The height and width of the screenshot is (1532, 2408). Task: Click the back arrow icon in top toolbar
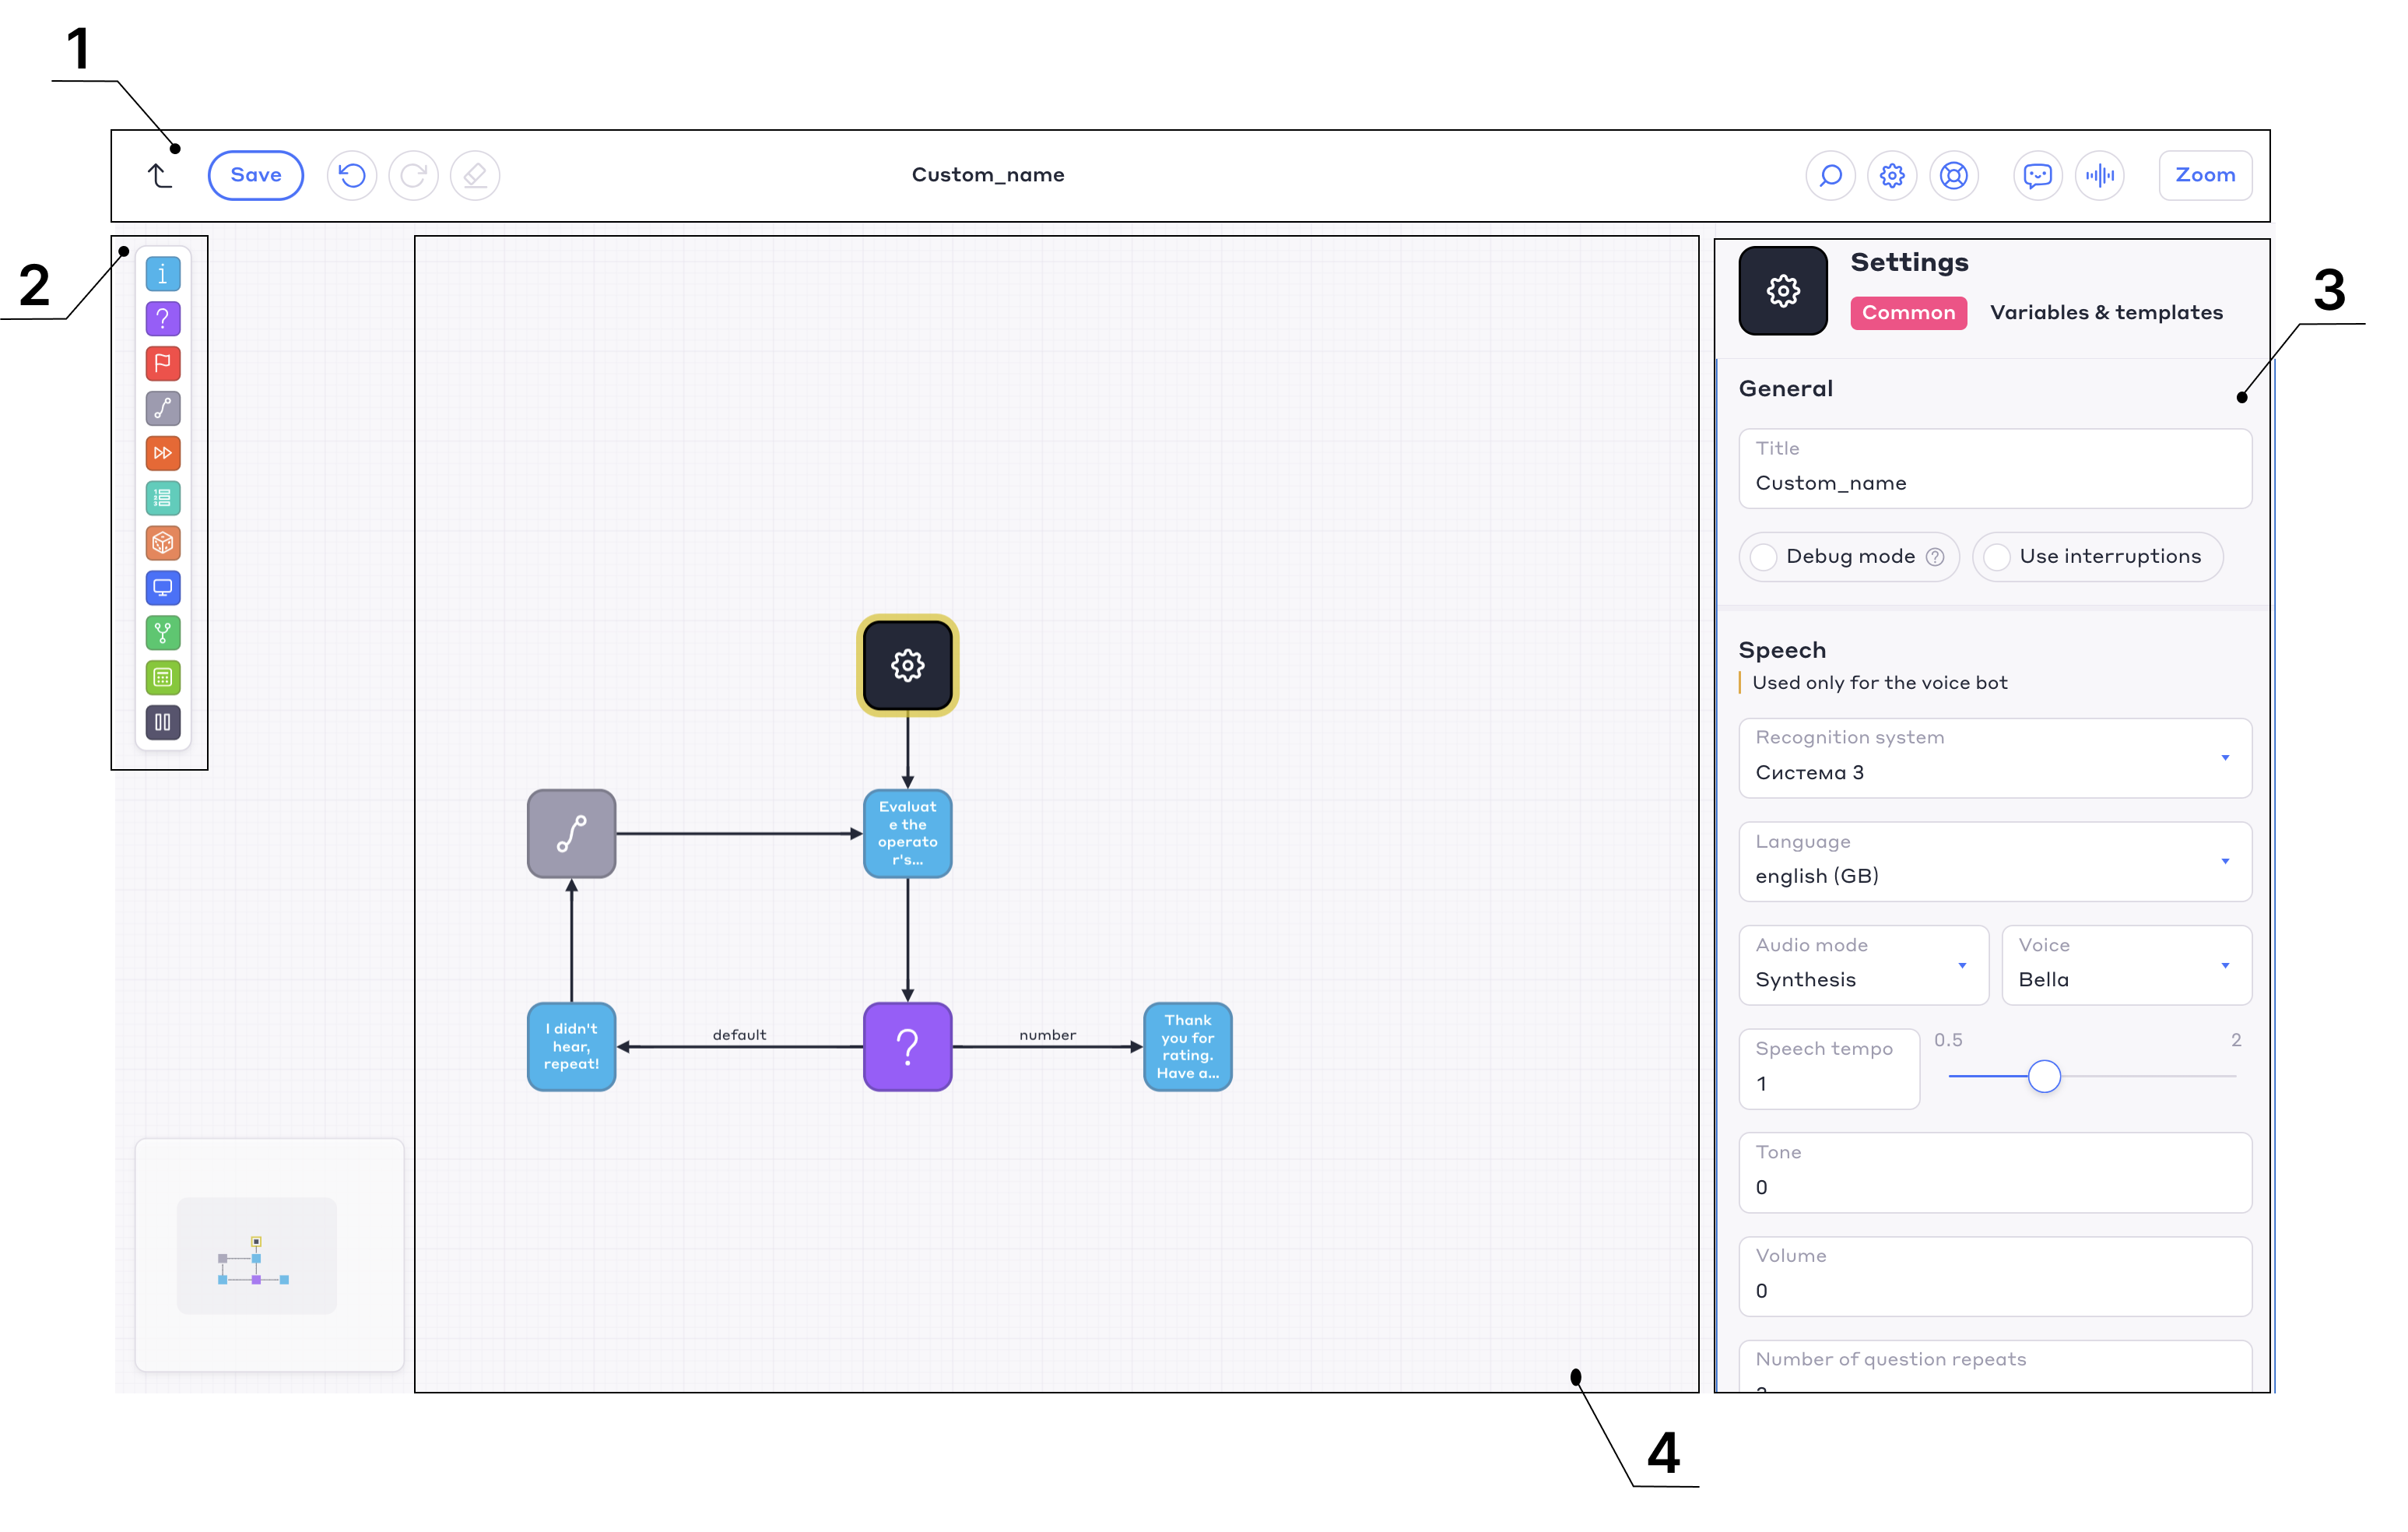[160, 176]
